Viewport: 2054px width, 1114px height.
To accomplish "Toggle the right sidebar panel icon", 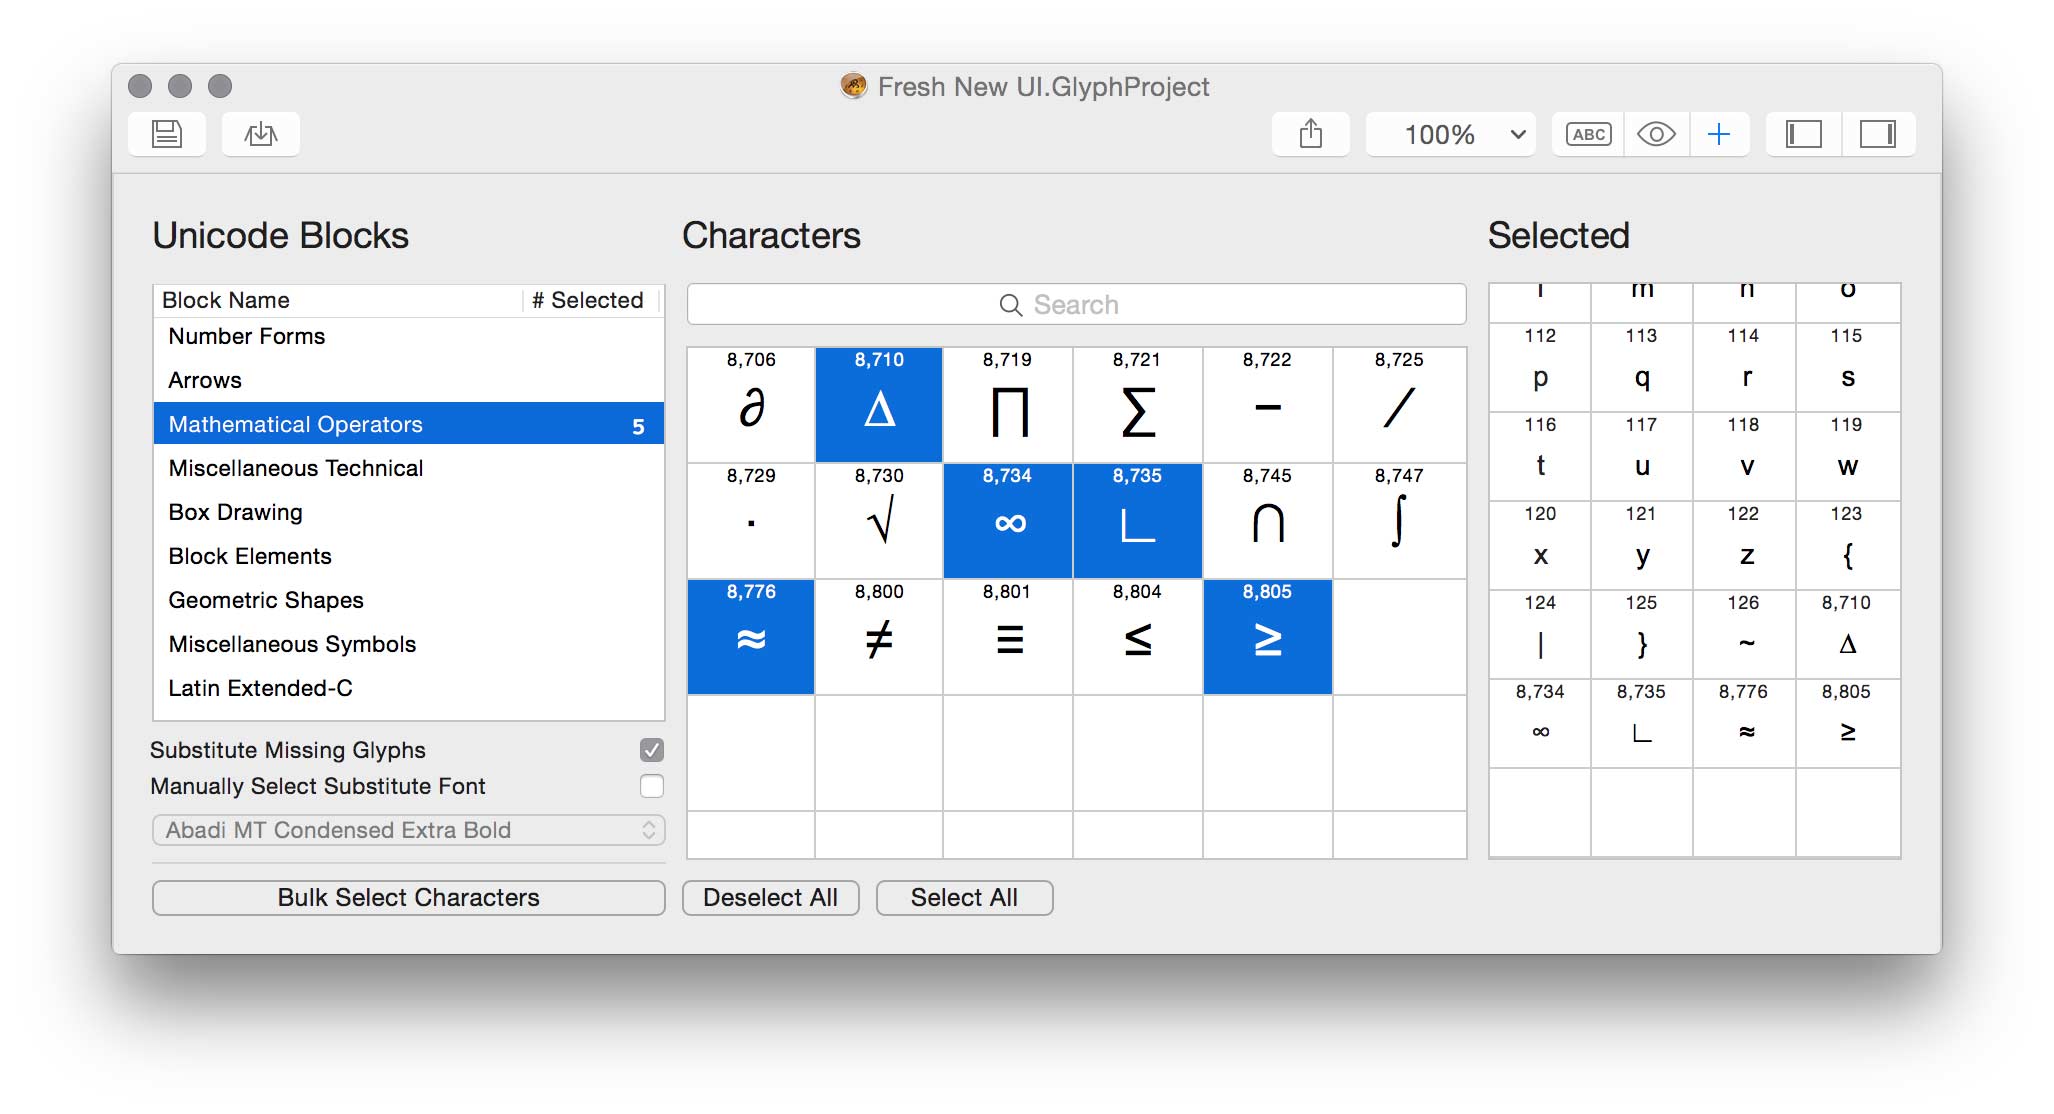I will point(1878,134).
